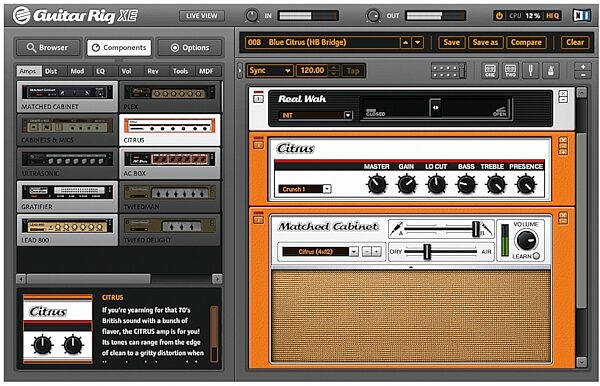Enable LEARN in Matched Cabinet
The image size is (600, 386).
coord(536,256)
